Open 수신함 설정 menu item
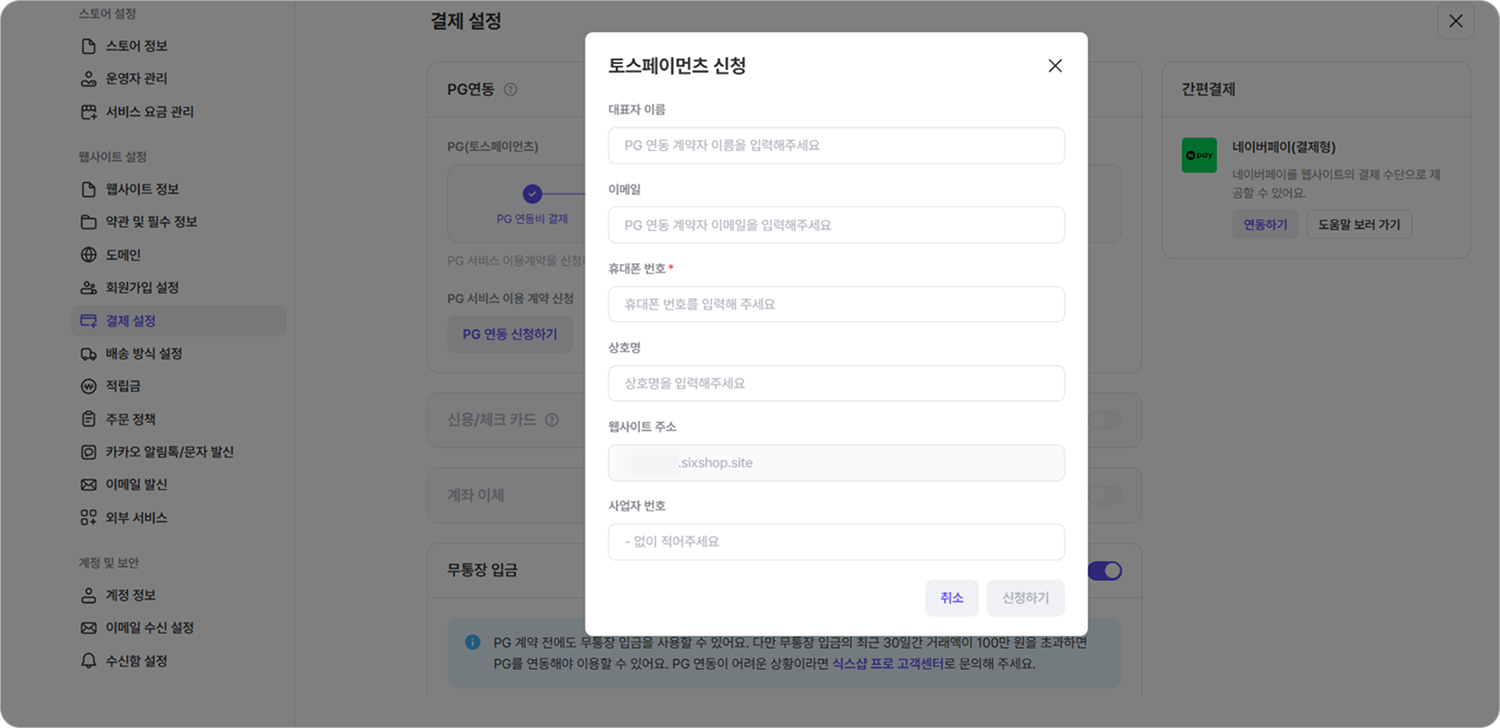 (x=179, y=661)
